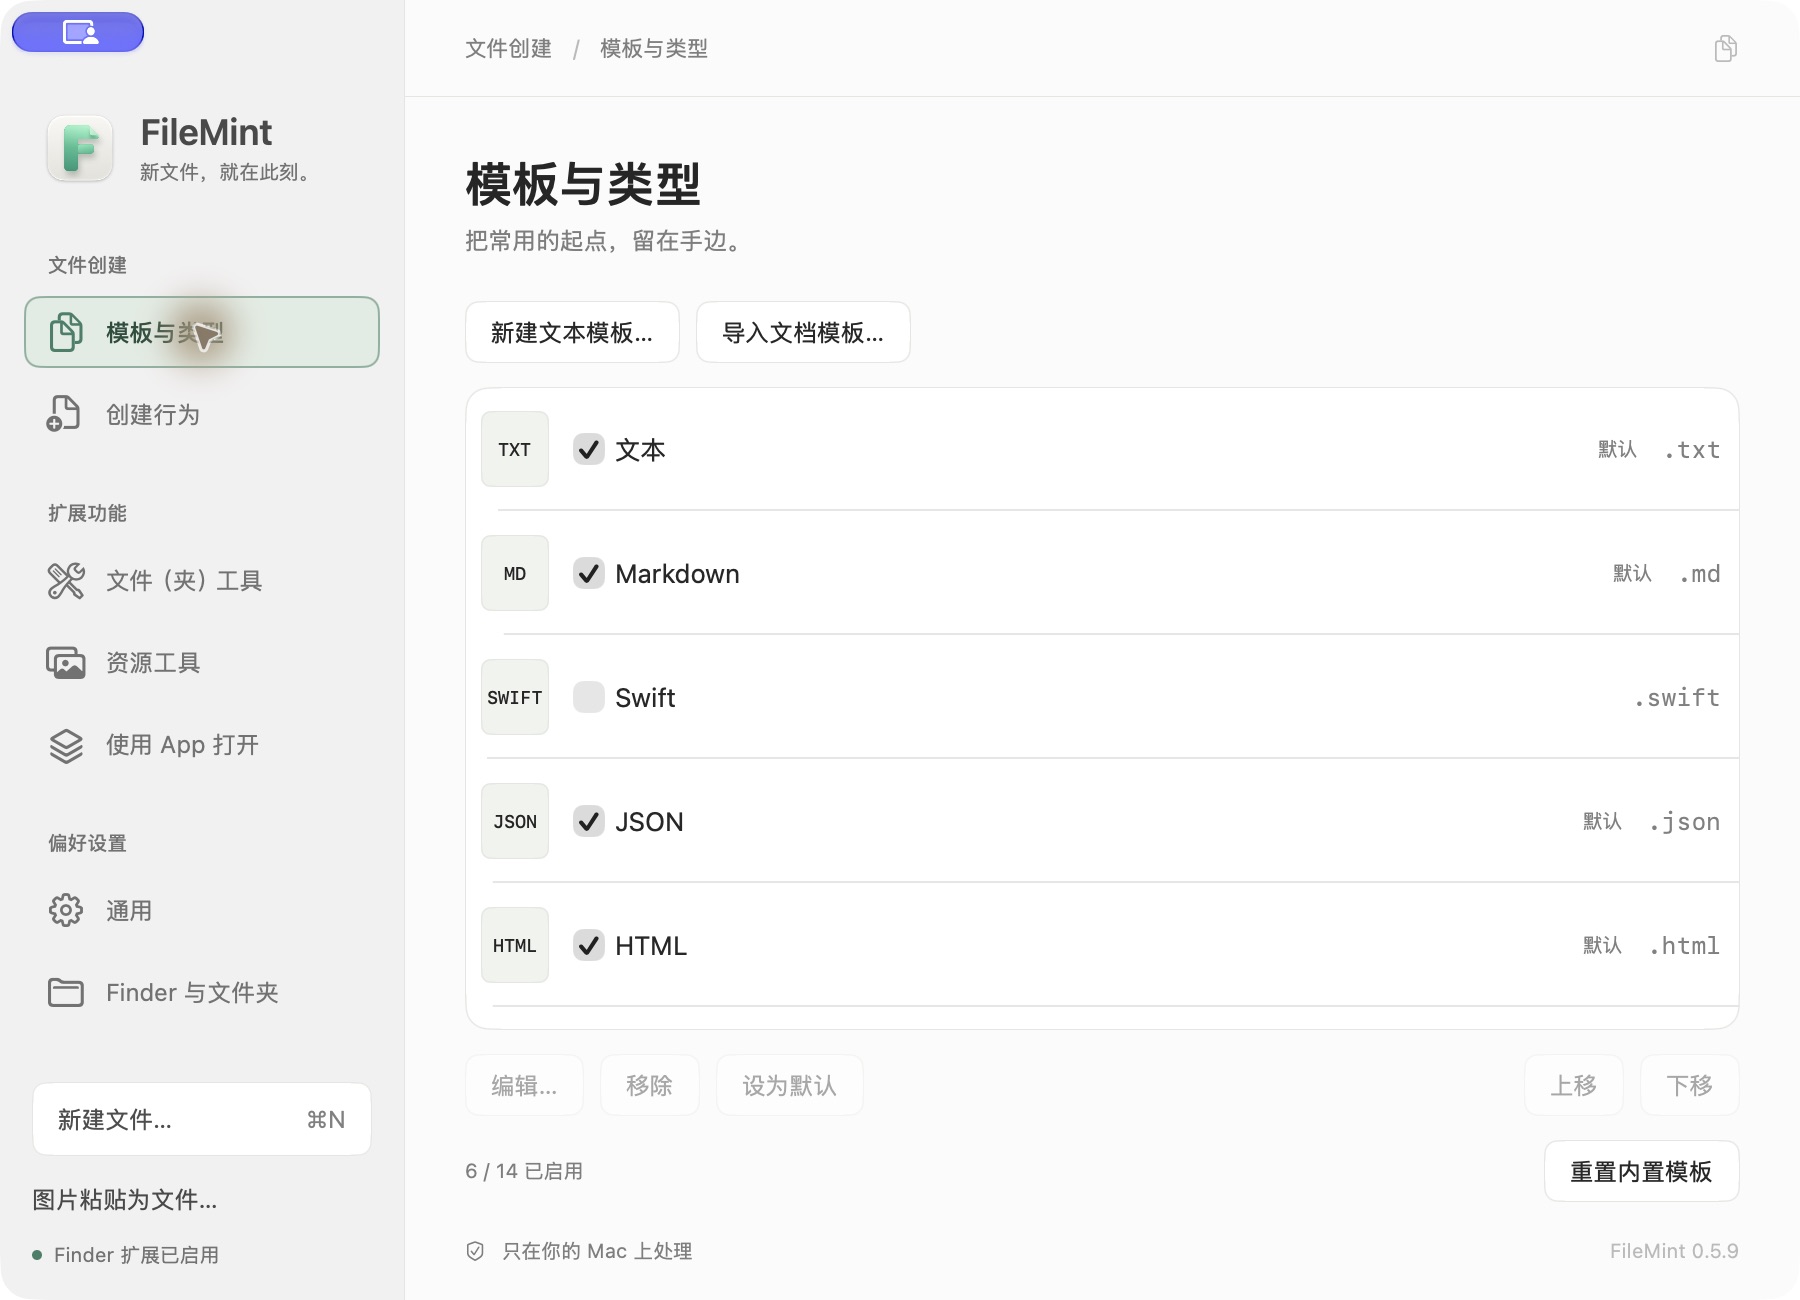Click the SWIFT file type badge
1800x1300 pixels.
515,697
